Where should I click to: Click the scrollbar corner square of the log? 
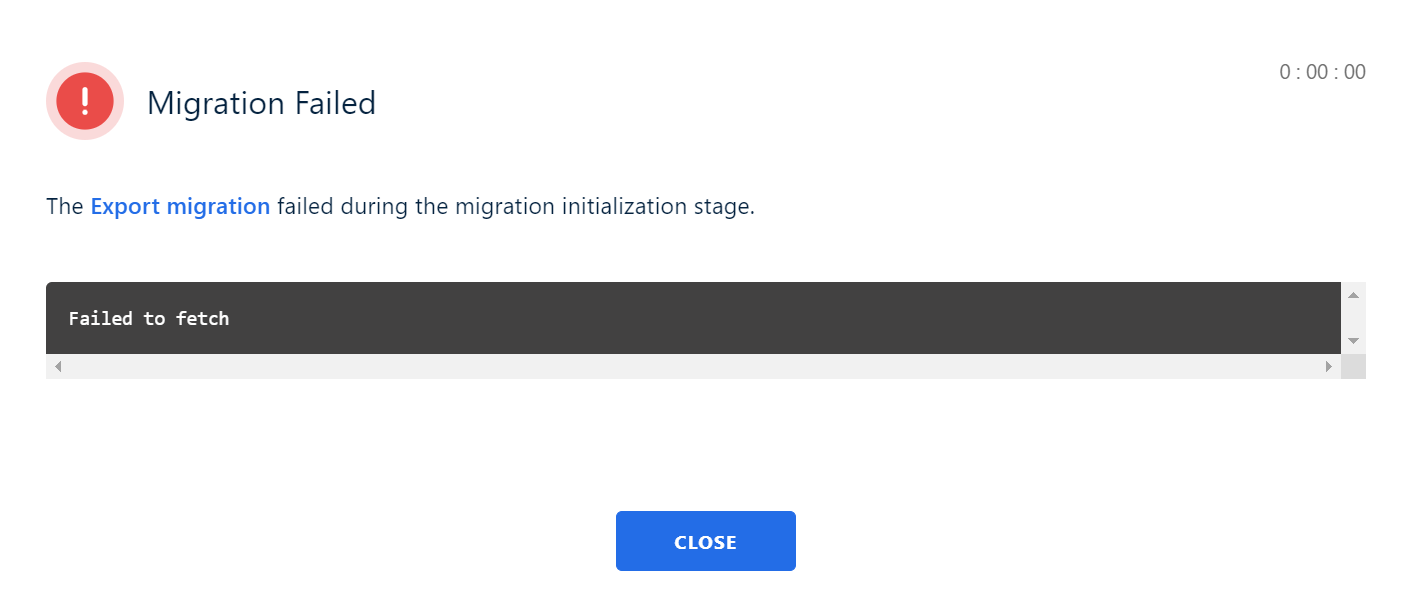[x=1353, y=367]
